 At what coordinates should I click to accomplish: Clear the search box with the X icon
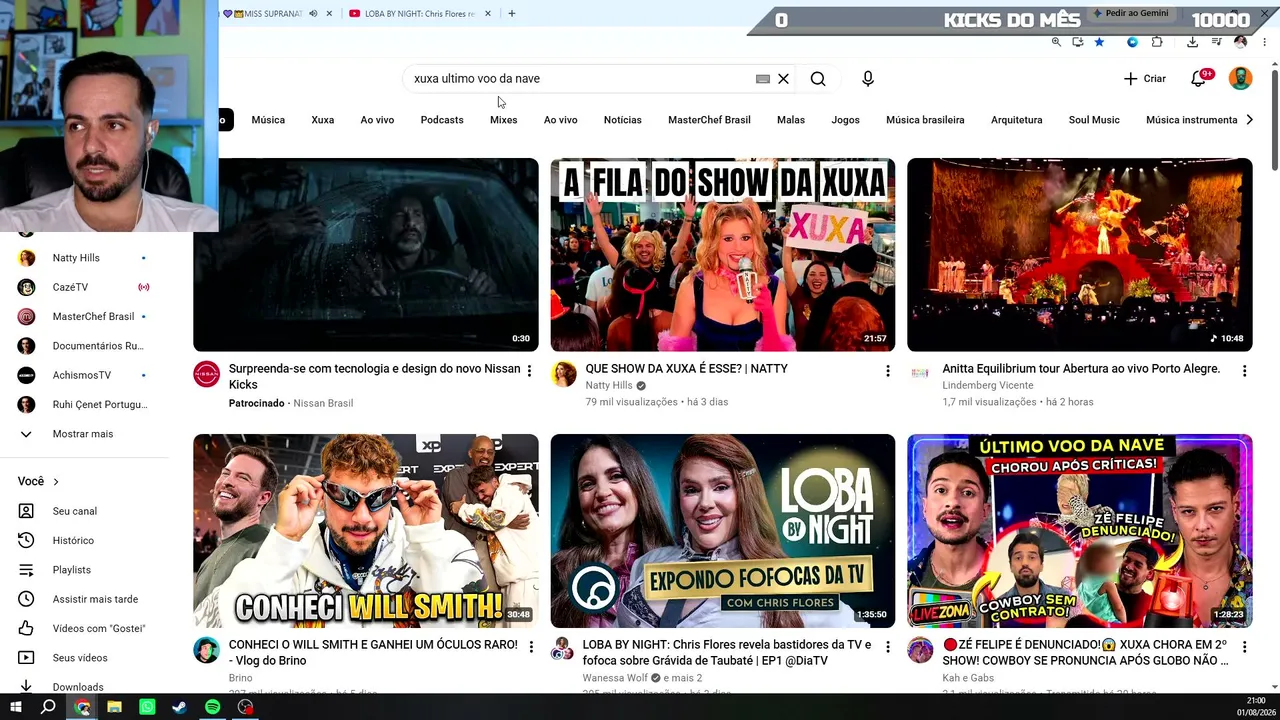pyautogui.click(x=784, y=79)
